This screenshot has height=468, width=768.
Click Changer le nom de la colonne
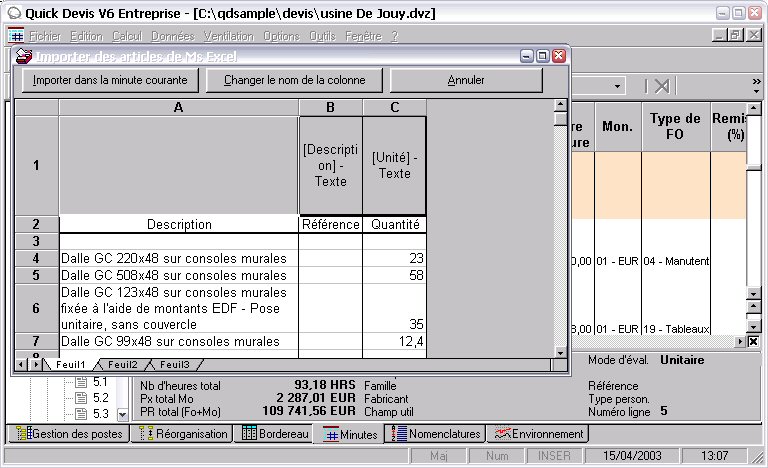[294, 80]
